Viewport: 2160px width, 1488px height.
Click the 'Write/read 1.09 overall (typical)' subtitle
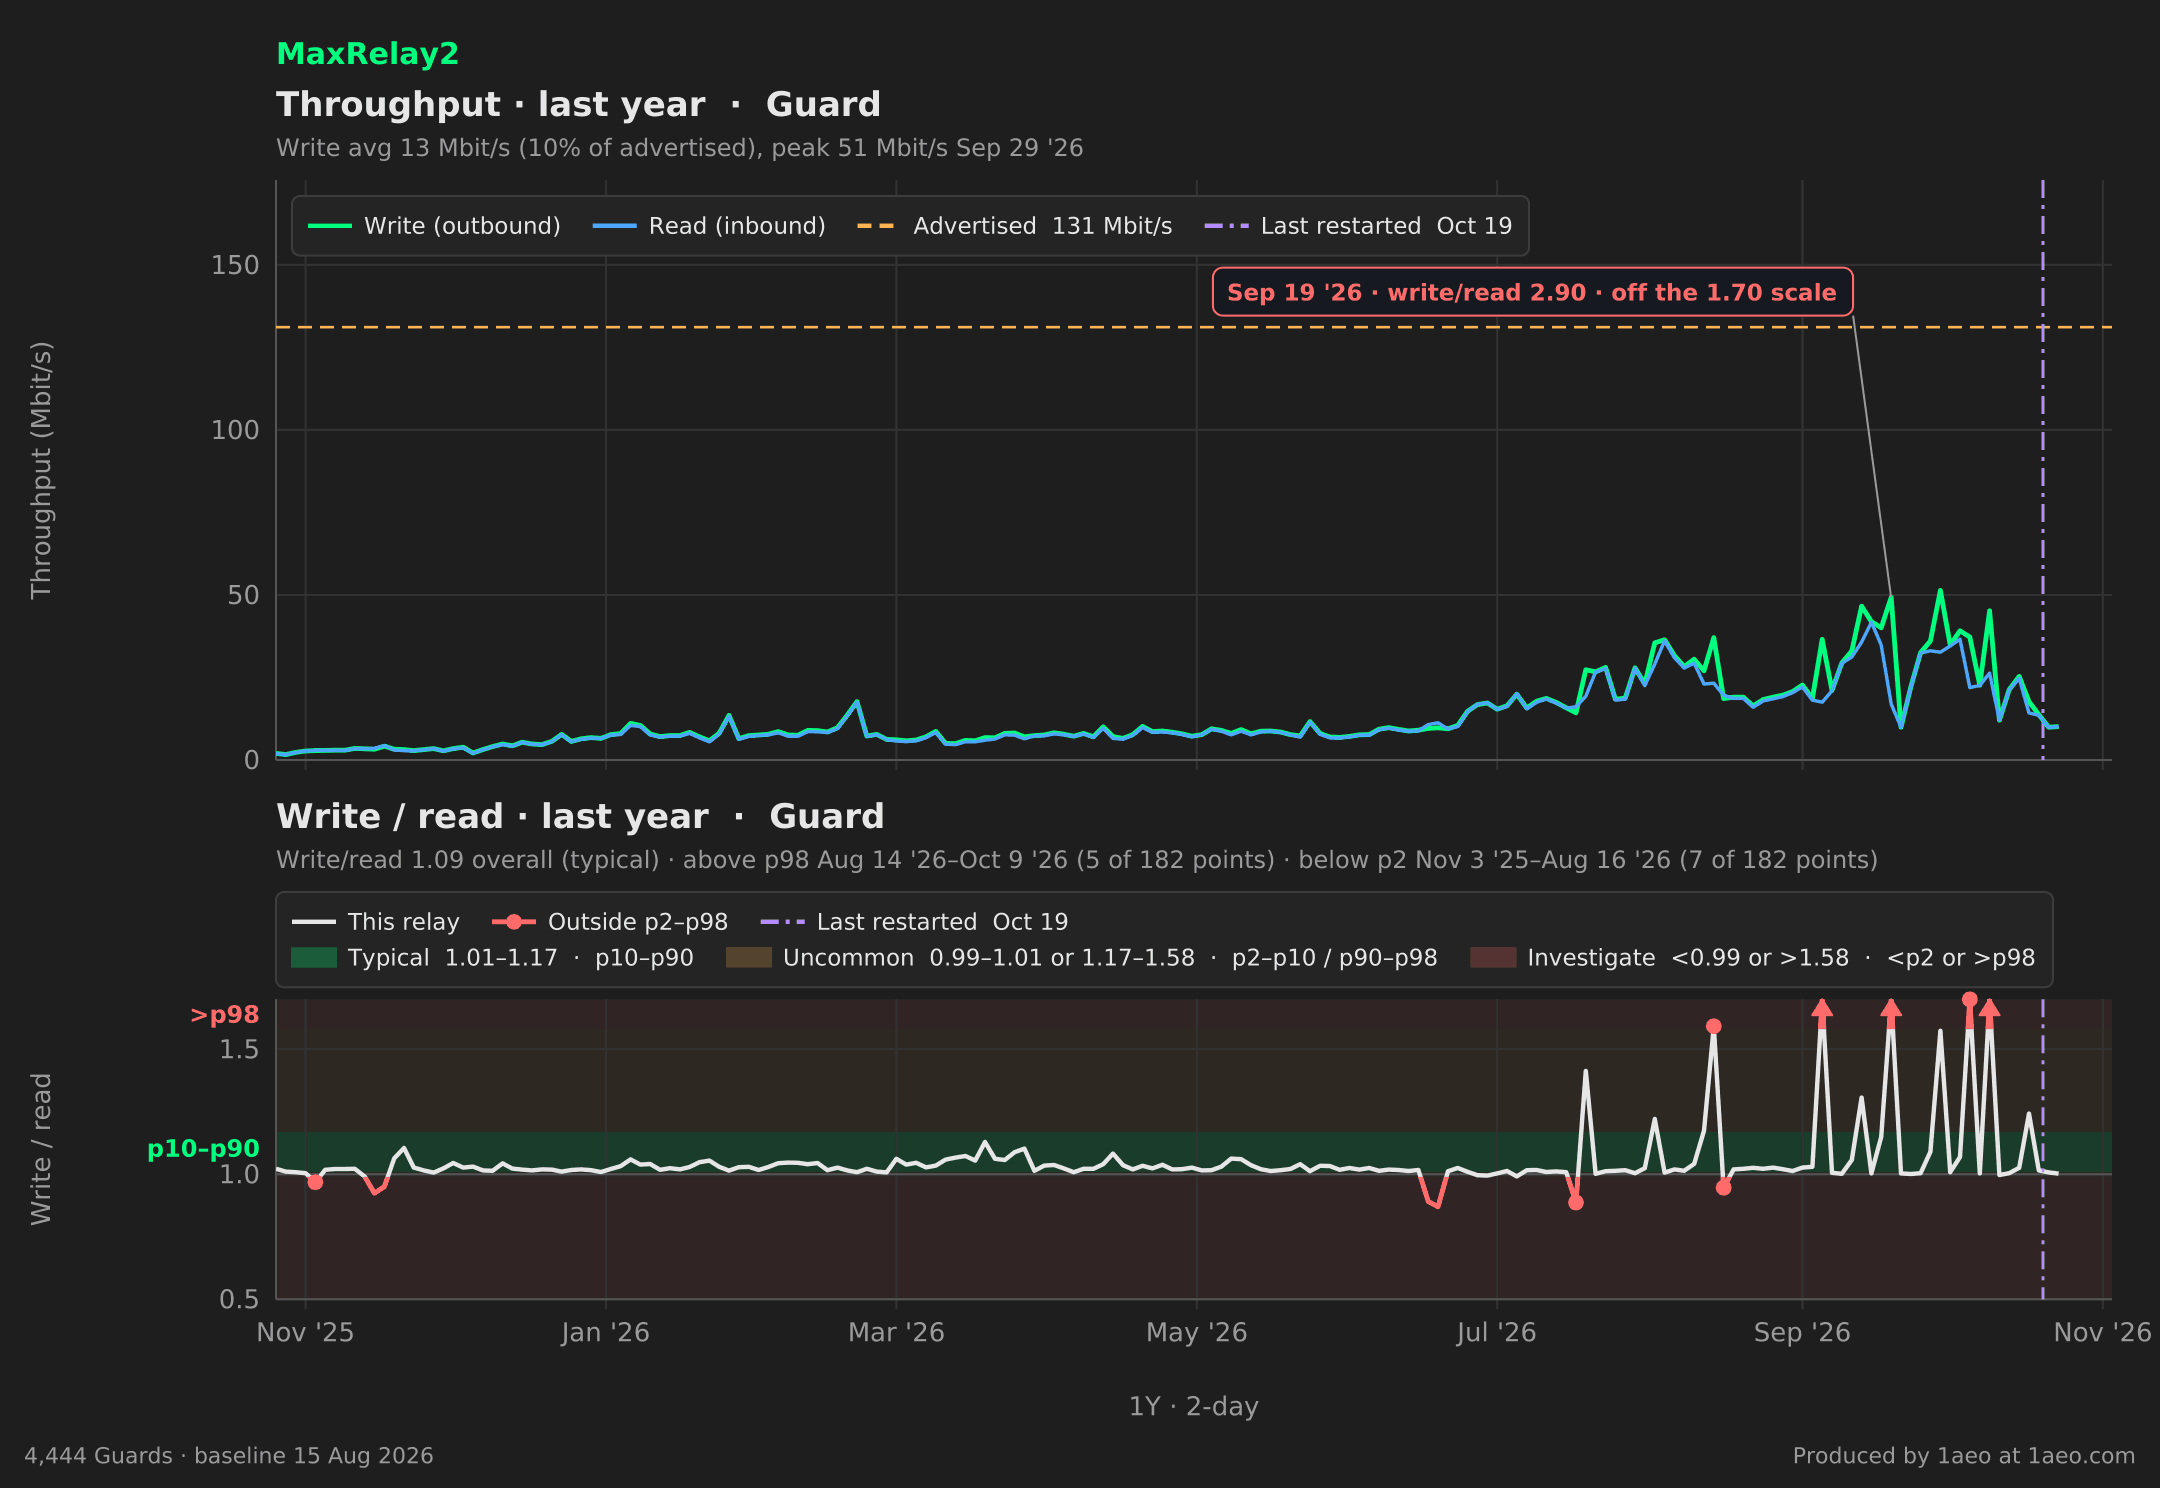tap(1077, 860)
